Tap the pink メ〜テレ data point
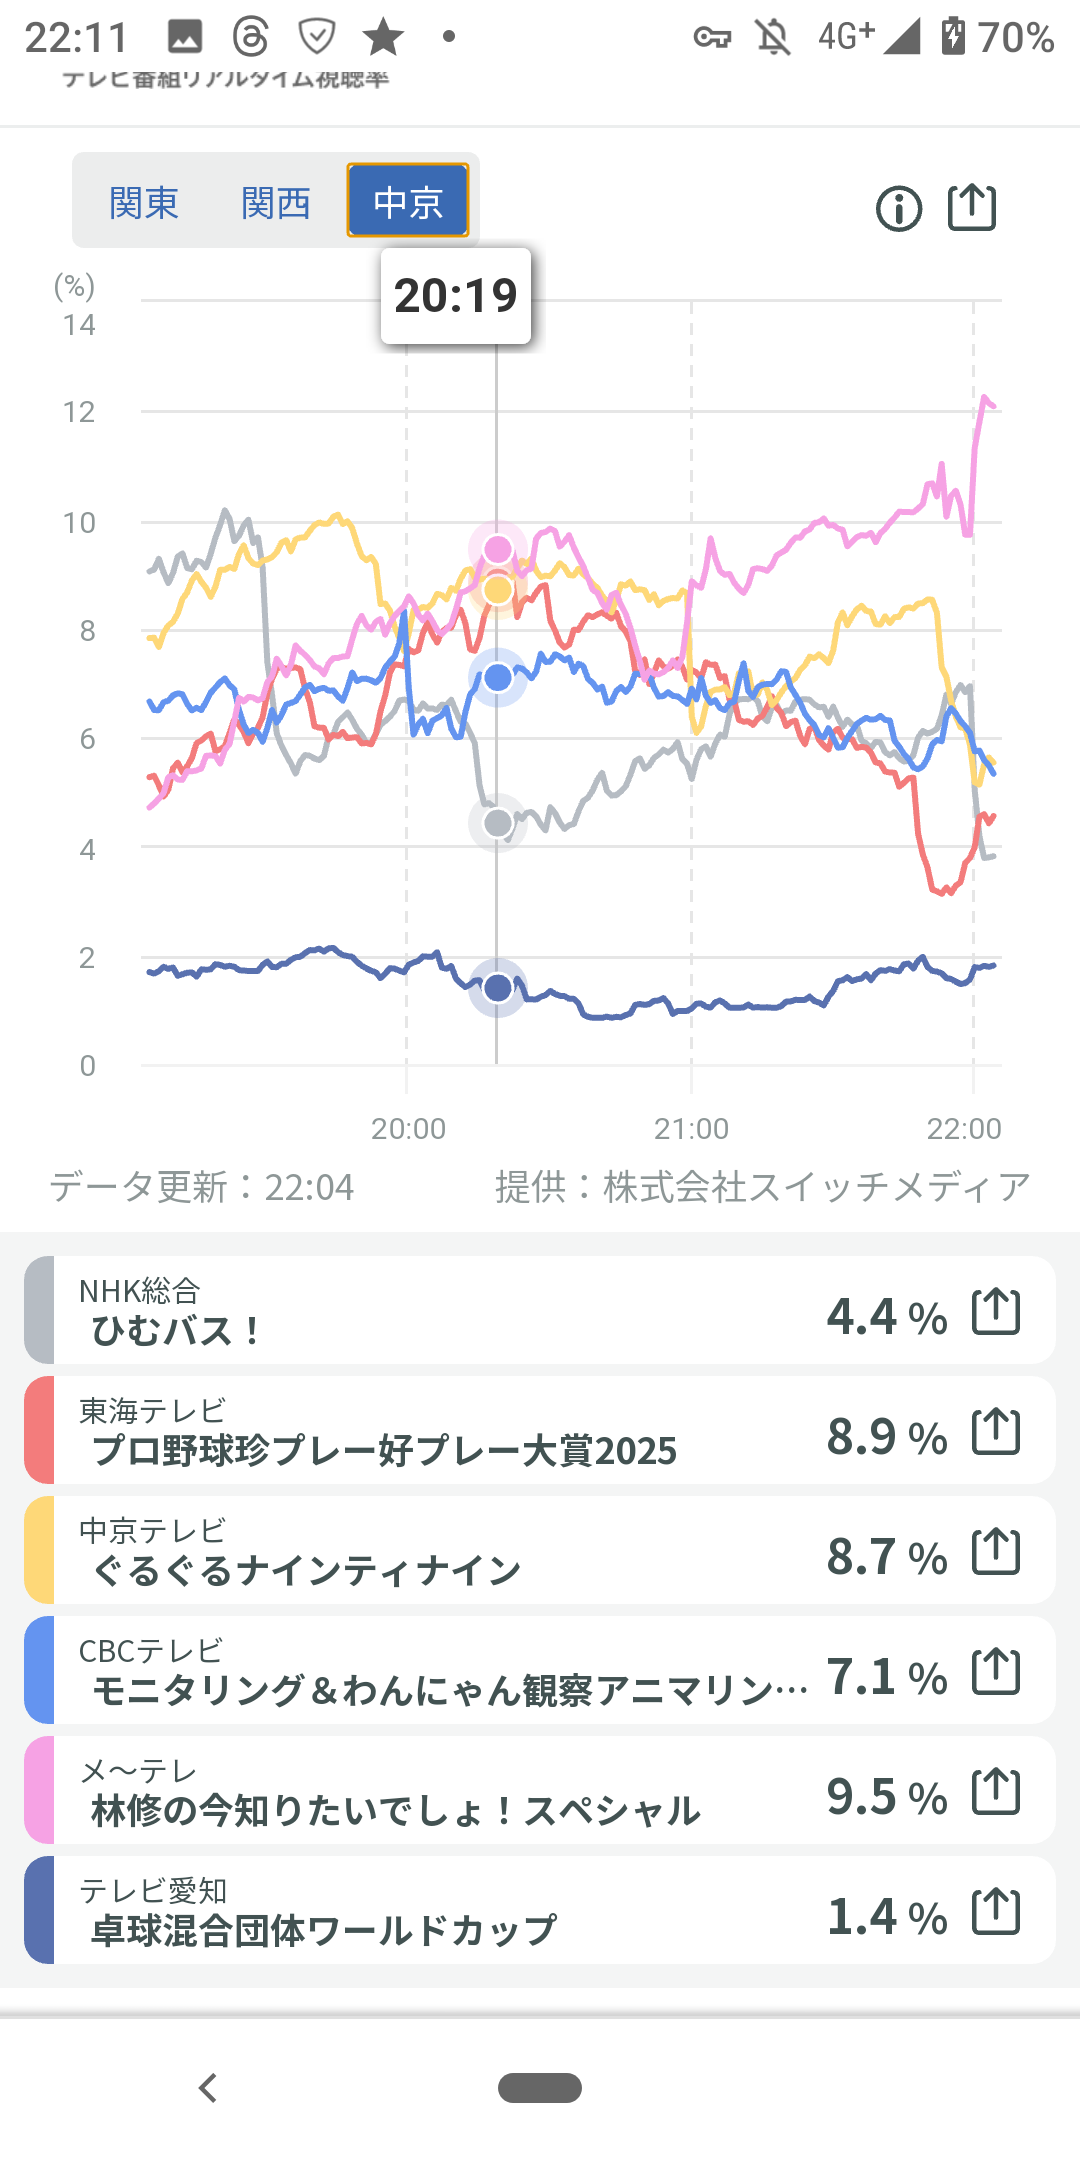The image size is (1080, 2160). (497, 549)
